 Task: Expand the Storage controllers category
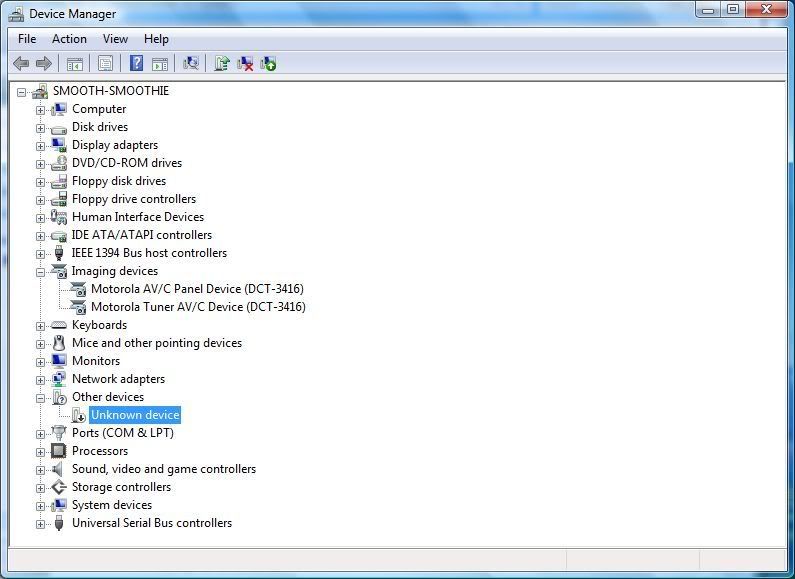pyautogui.click(x=41, y=488)
